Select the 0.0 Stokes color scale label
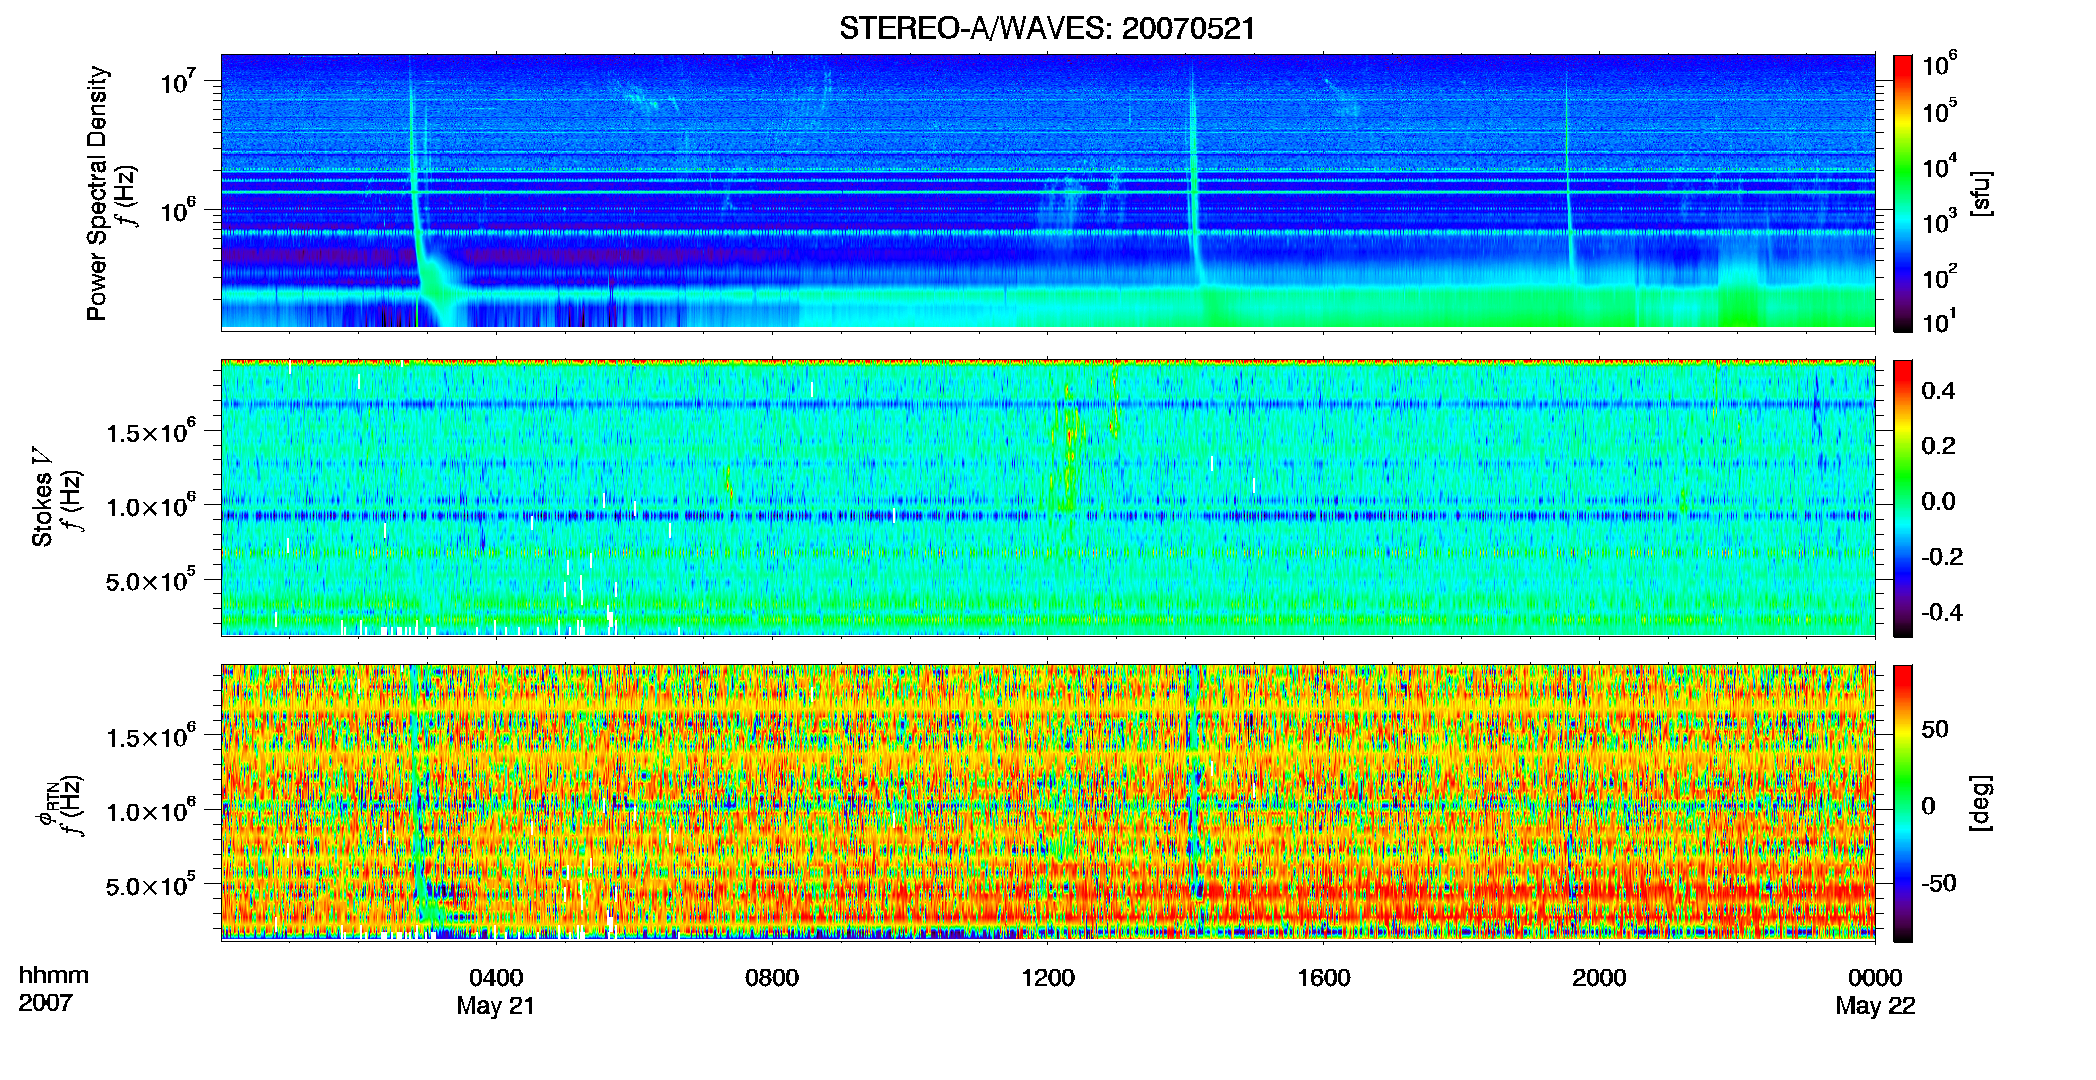This screenshot has height=1080, width=2096. pos(1938,501)
